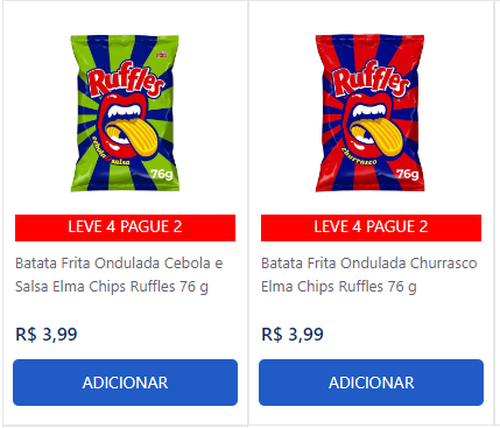Open the Batata Frita Ondulada Churrasco title
500x428 pixels.
pos(369,275)
